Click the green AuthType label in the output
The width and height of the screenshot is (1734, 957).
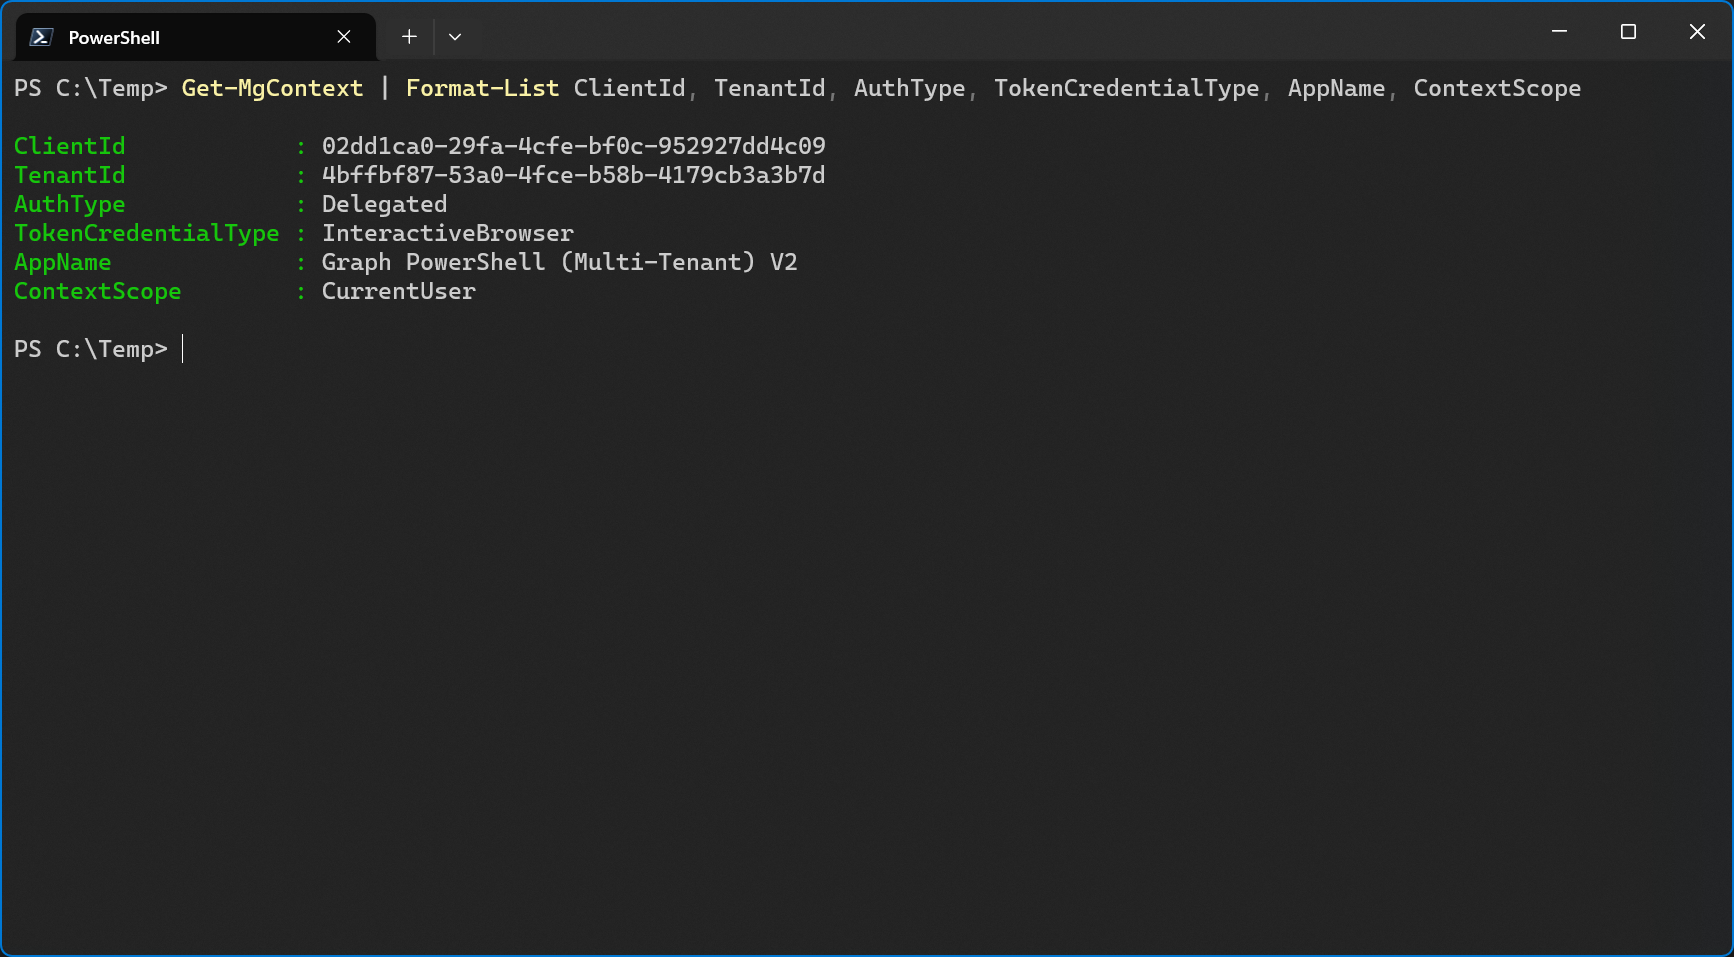click(70, 204)
